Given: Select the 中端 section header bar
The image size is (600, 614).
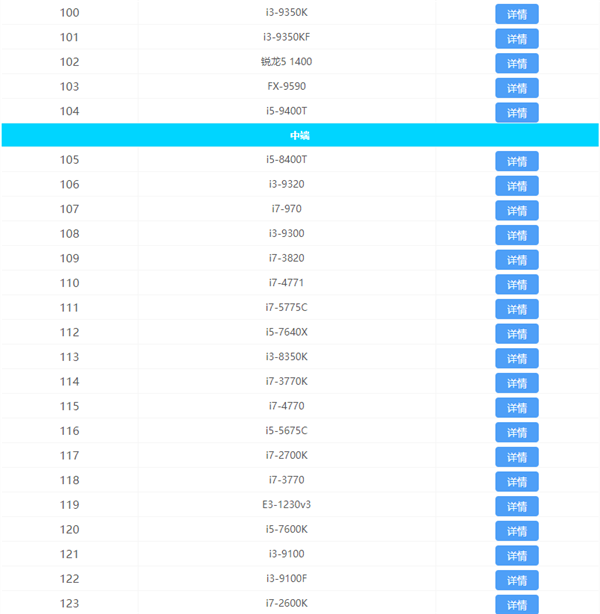Looking at the screenshot, I should click(300, 135).
